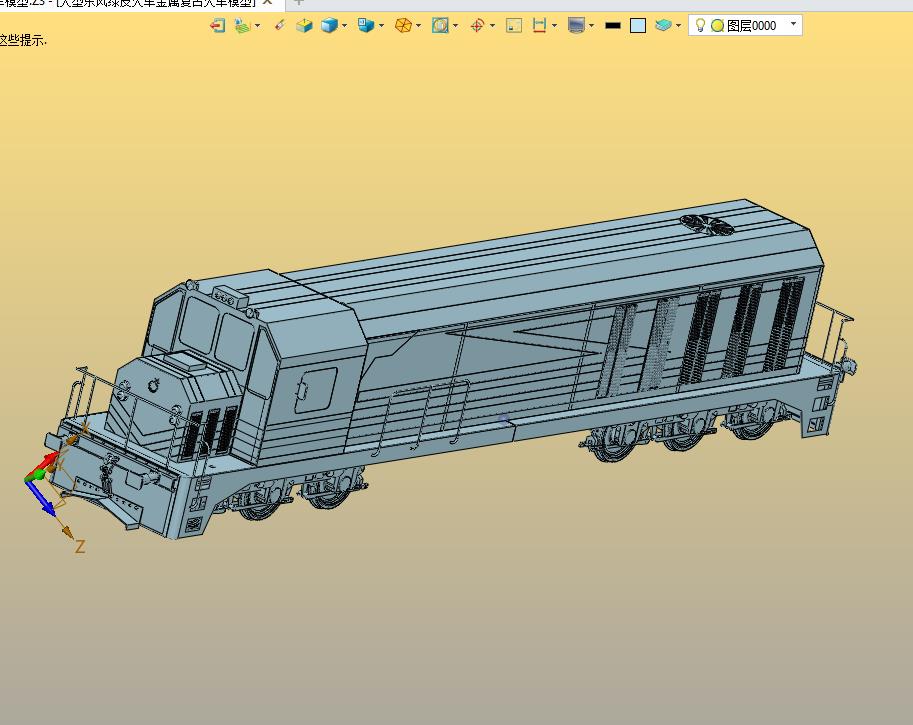Close the current model document tab
Screen dimensions: 913x725
[267, 2]
